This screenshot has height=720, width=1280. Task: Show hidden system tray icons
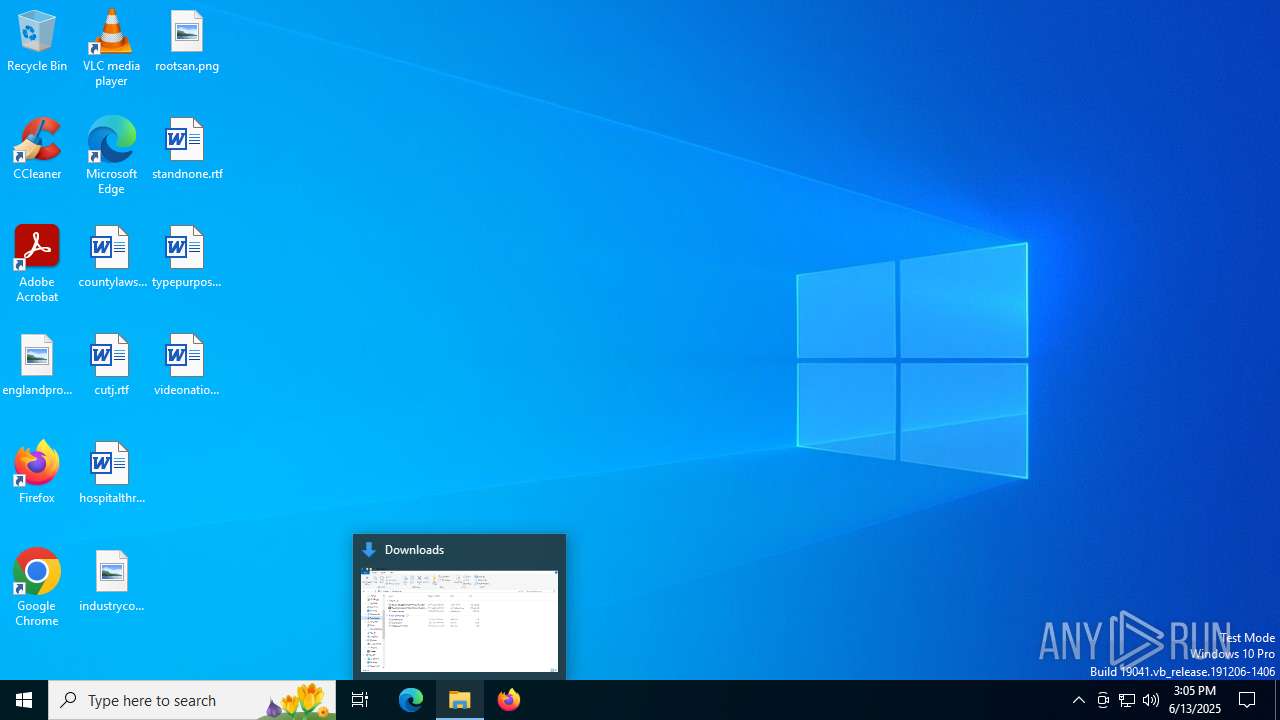(1078, 700)
